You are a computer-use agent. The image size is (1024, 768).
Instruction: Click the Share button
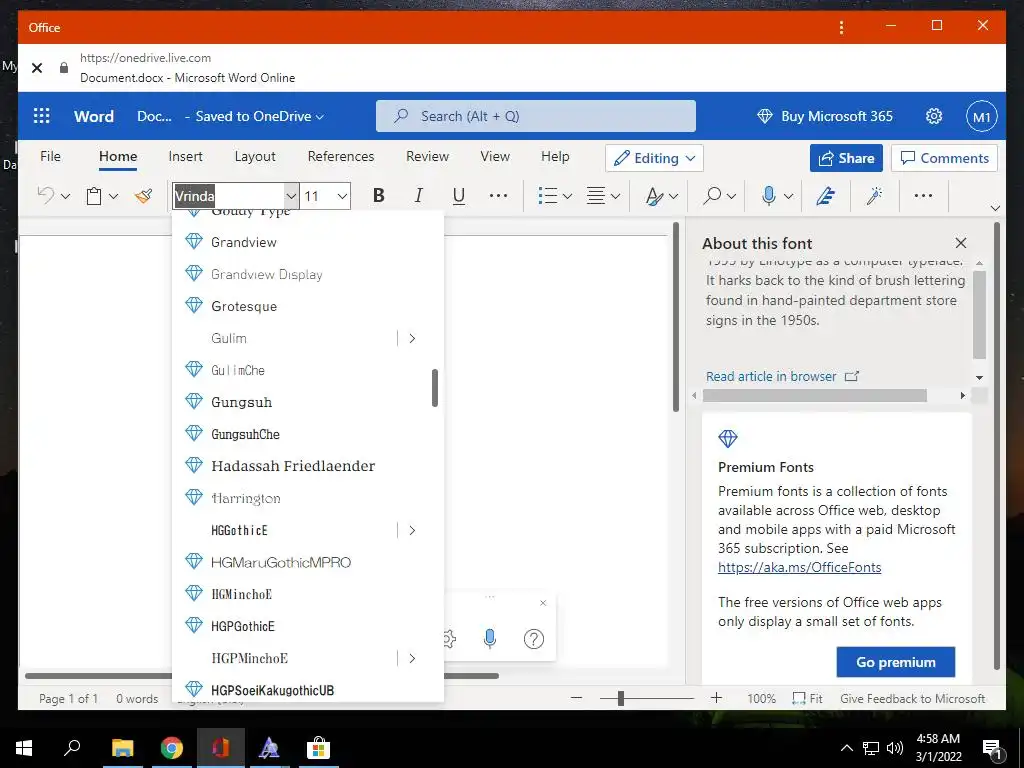point(846,158)
